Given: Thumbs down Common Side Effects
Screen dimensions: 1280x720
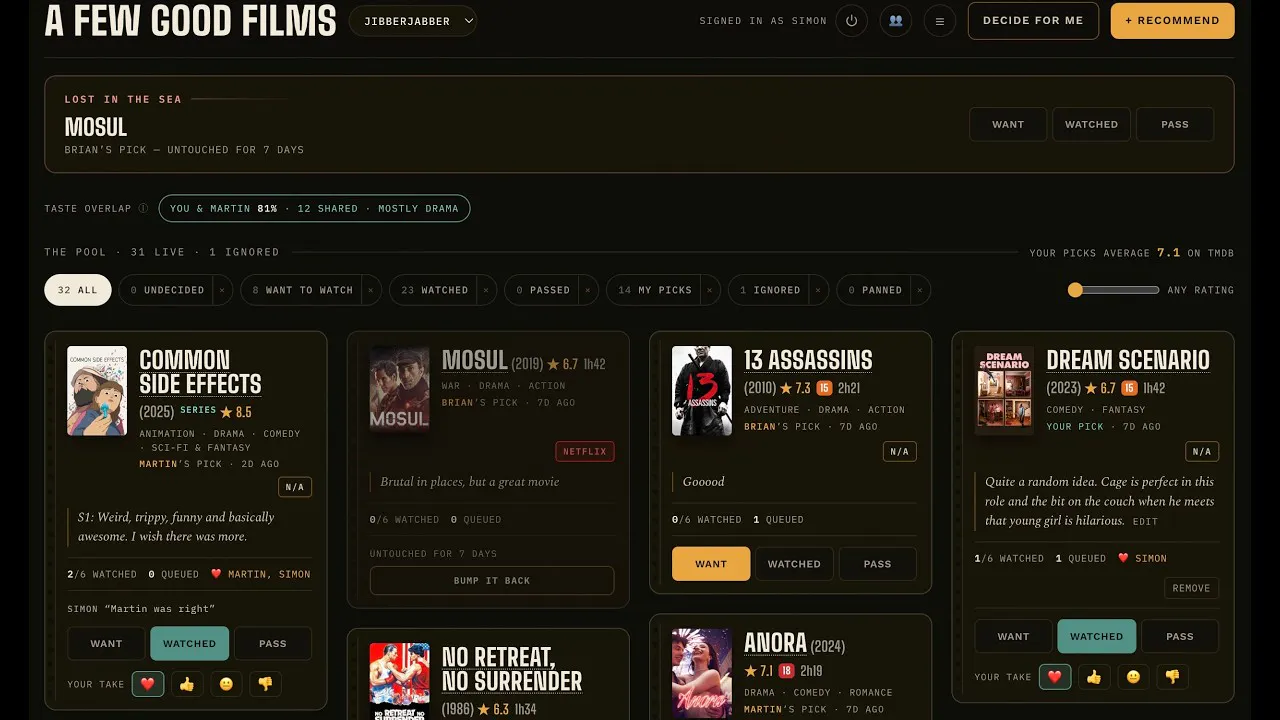Looking at the screenshot, I should coord(265,684).
